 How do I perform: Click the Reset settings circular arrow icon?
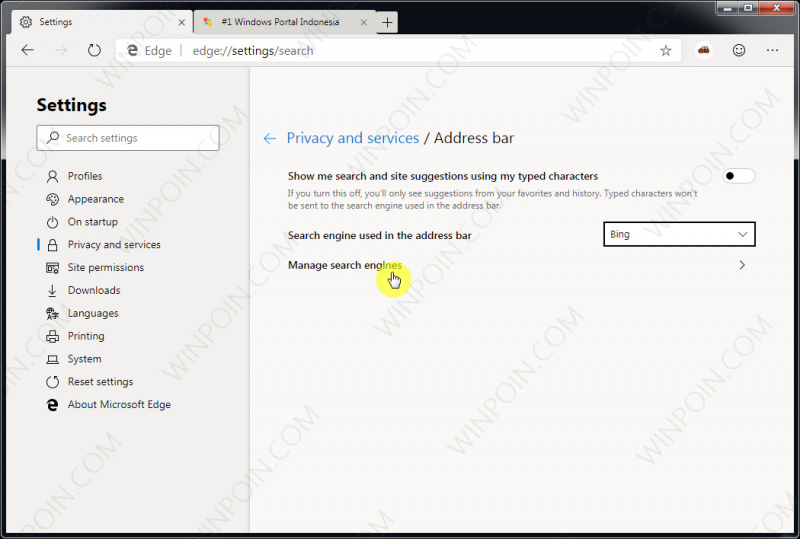[x=52, y=382]
